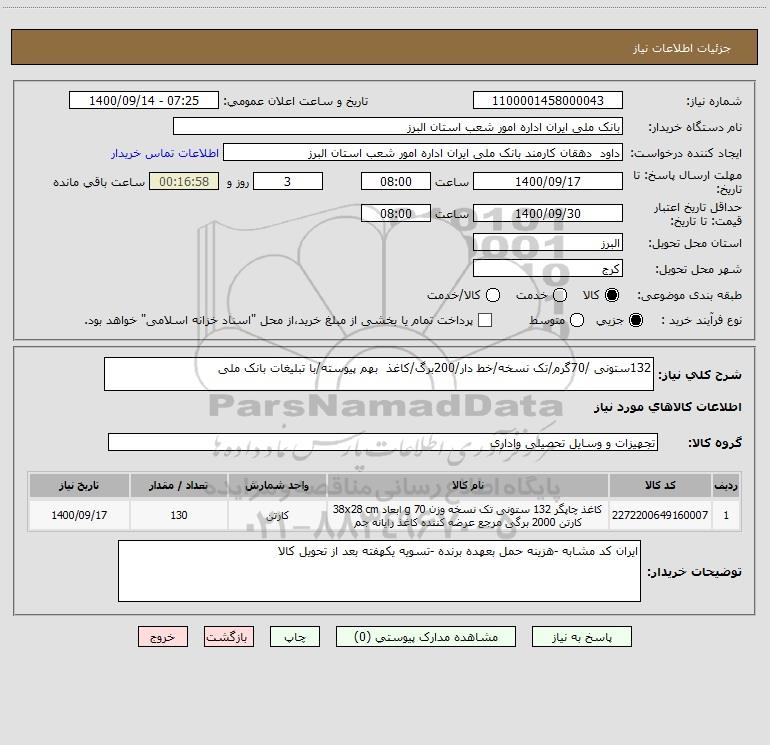Click the نام کالا column header

tap(468, 485)
